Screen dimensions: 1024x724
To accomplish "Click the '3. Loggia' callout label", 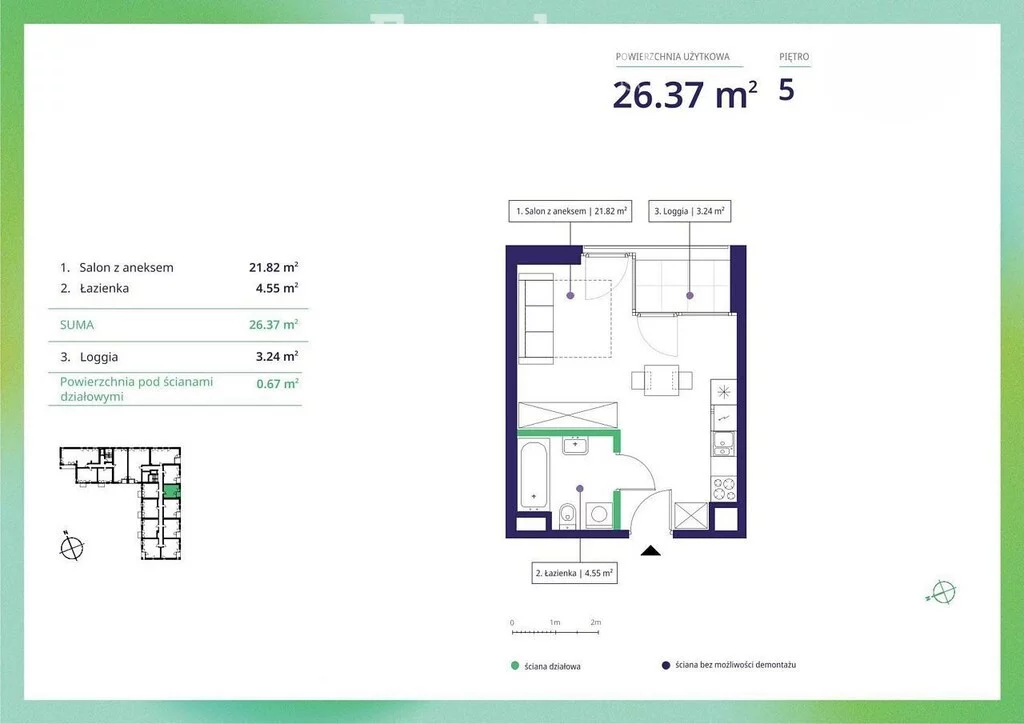I will pyautogui.click(x=689, y=211).
